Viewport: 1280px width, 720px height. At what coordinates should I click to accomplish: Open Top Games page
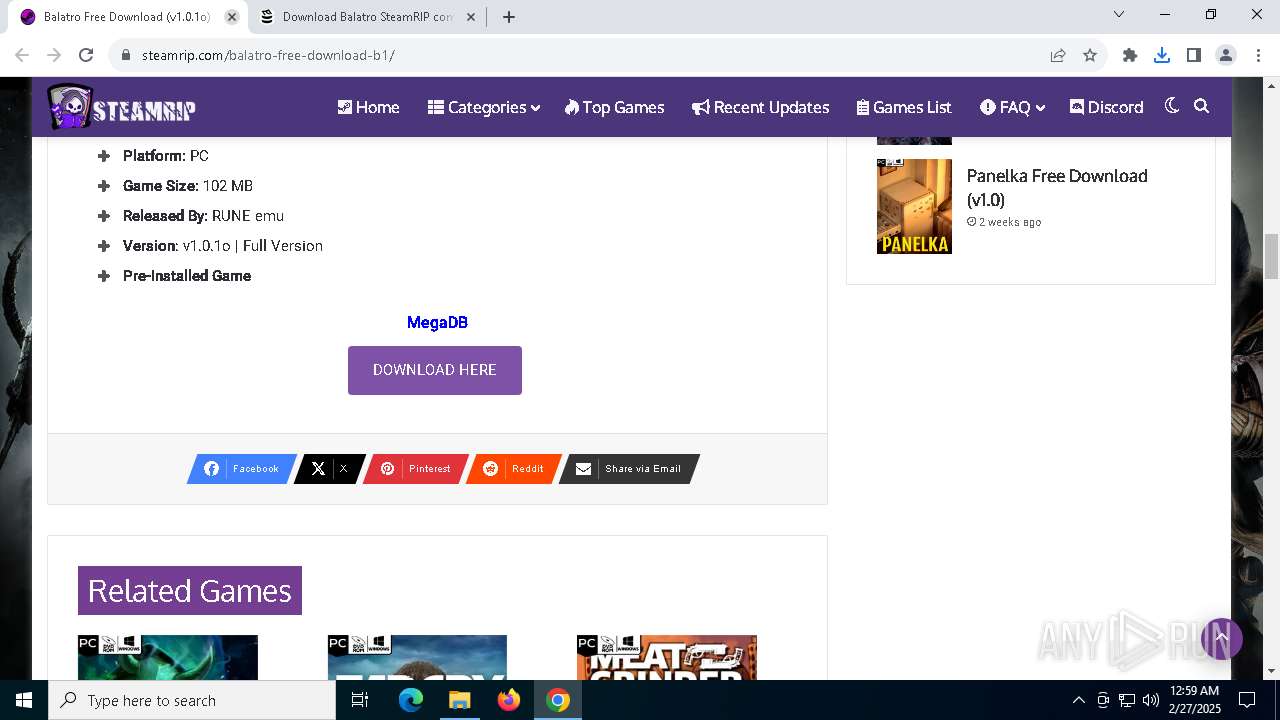click(614, 107)
